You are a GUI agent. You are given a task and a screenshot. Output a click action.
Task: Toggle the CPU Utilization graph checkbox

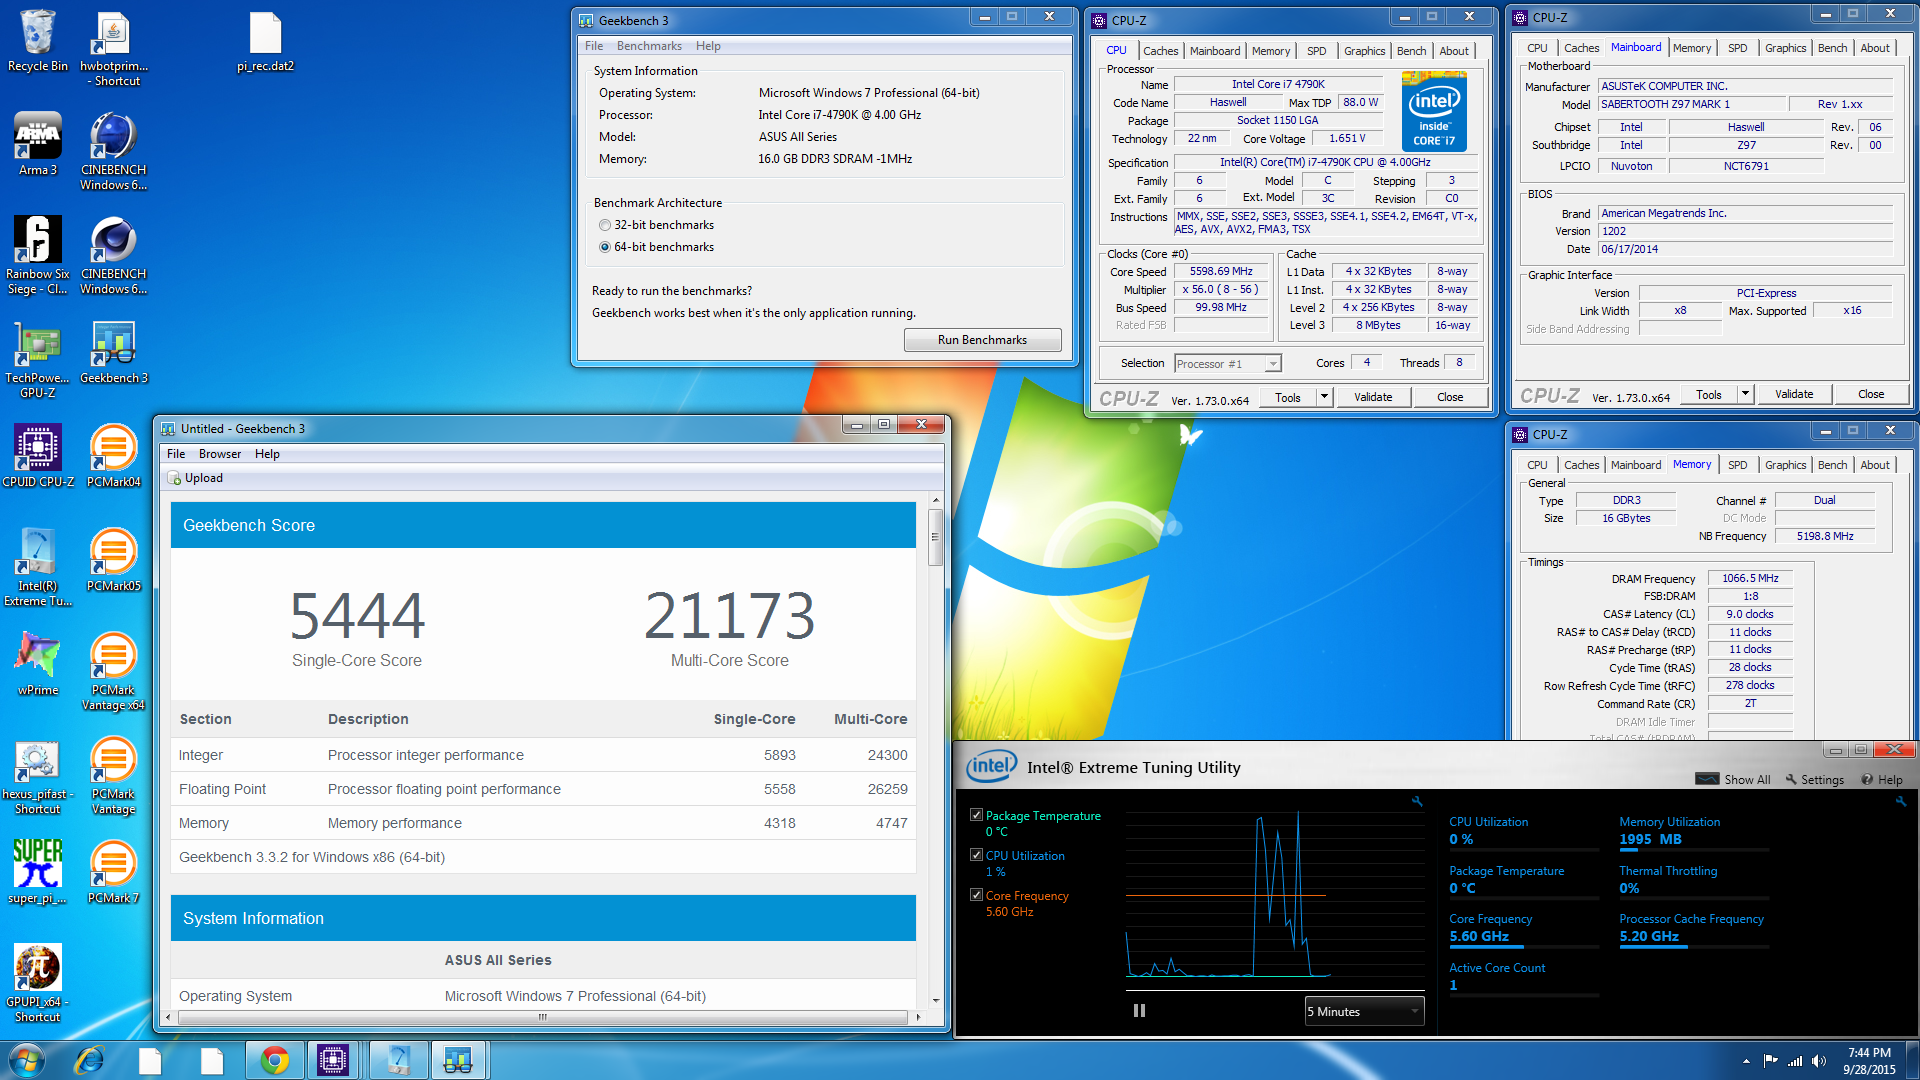(976, 855)
